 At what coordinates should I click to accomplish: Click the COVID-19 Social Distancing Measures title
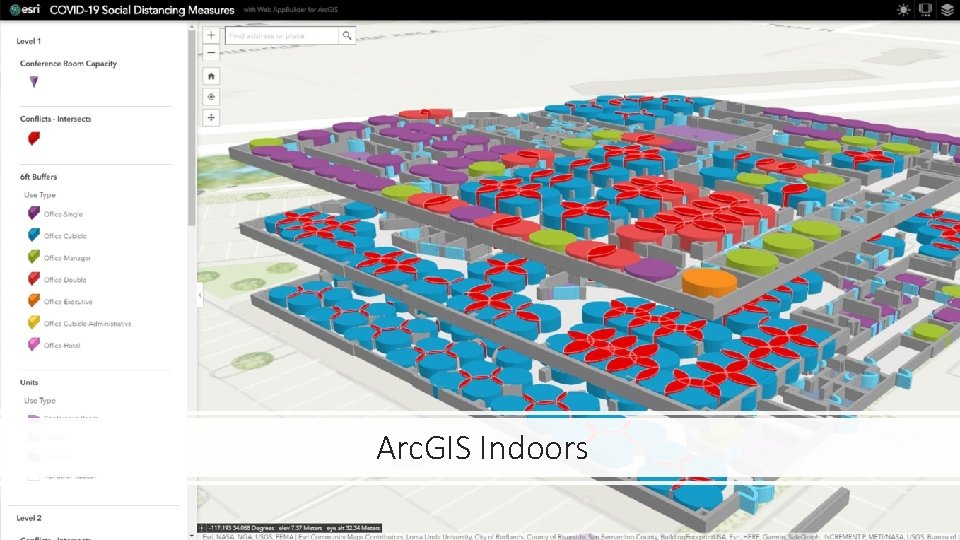pyautogui.click(x=142, y=10)
